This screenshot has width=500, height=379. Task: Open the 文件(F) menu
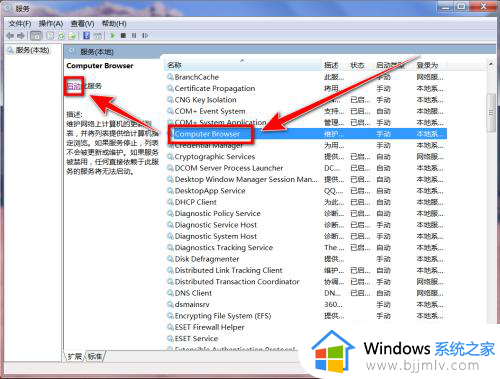pyautogui.click(x=20, y=24)
